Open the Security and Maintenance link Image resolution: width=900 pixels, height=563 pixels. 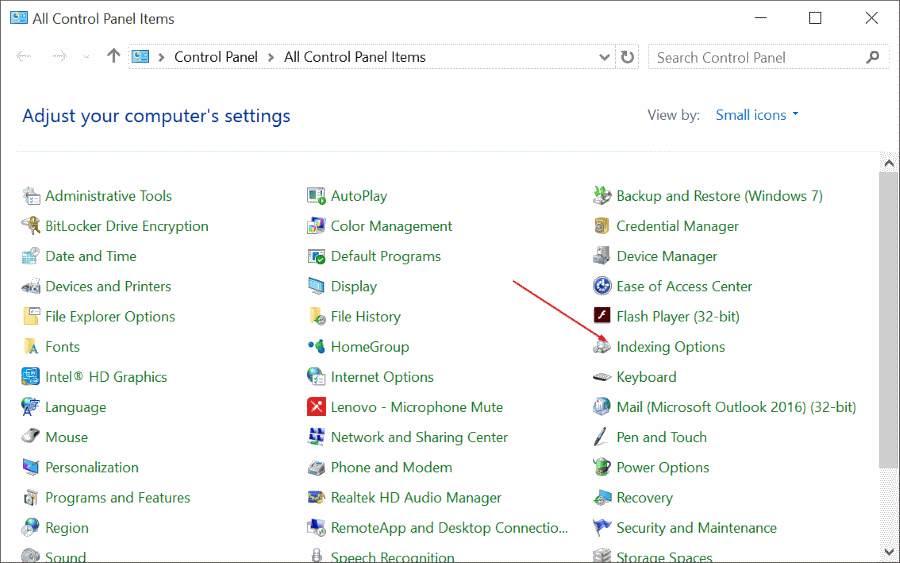point(696,527)
